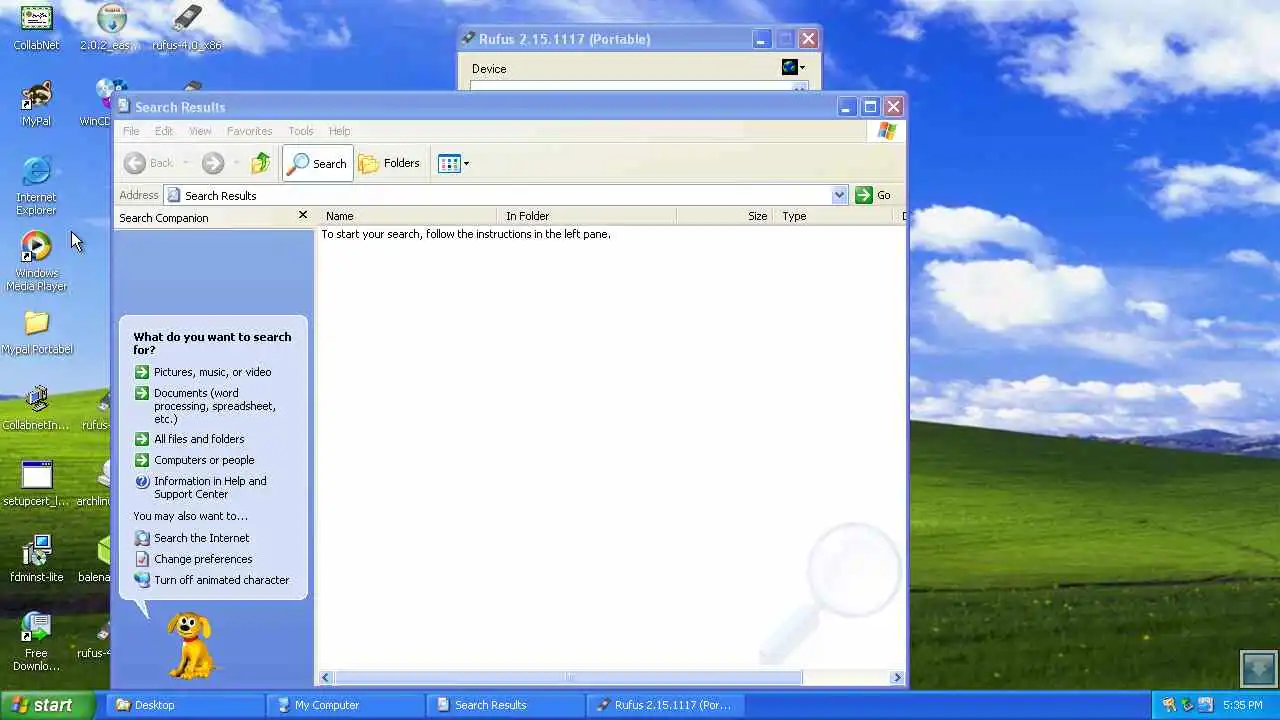Click the animated dog character

tap(189, 646)
